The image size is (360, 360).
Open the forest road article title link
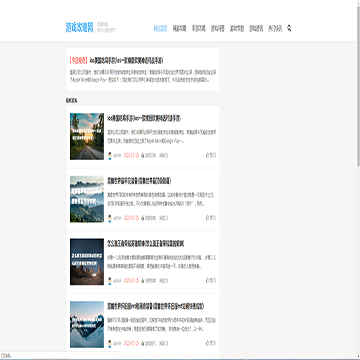(144, 118)
